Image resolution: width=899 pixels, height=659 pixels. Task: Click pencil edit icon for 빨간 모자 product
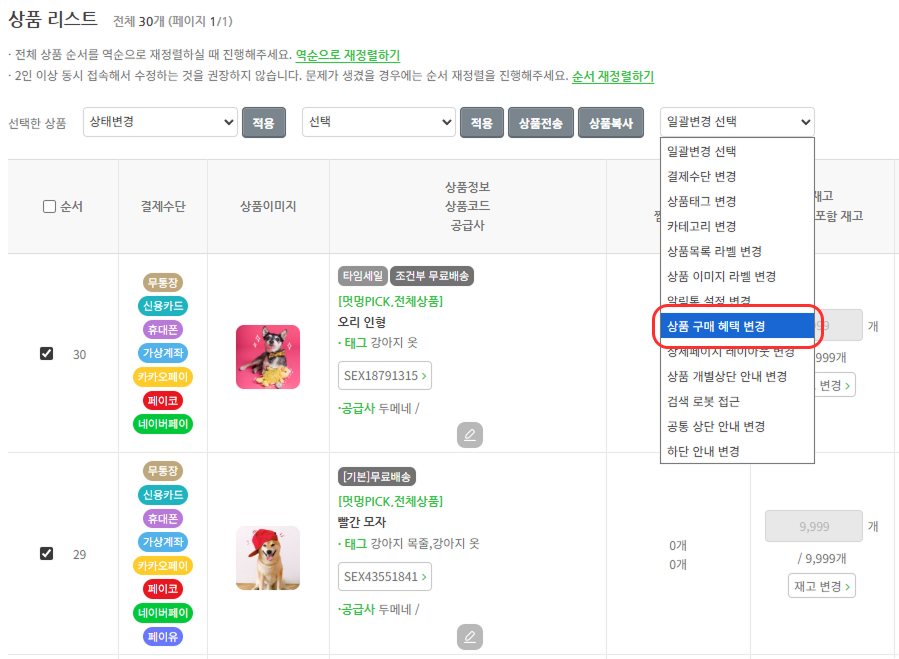click(x=470, y=637)
